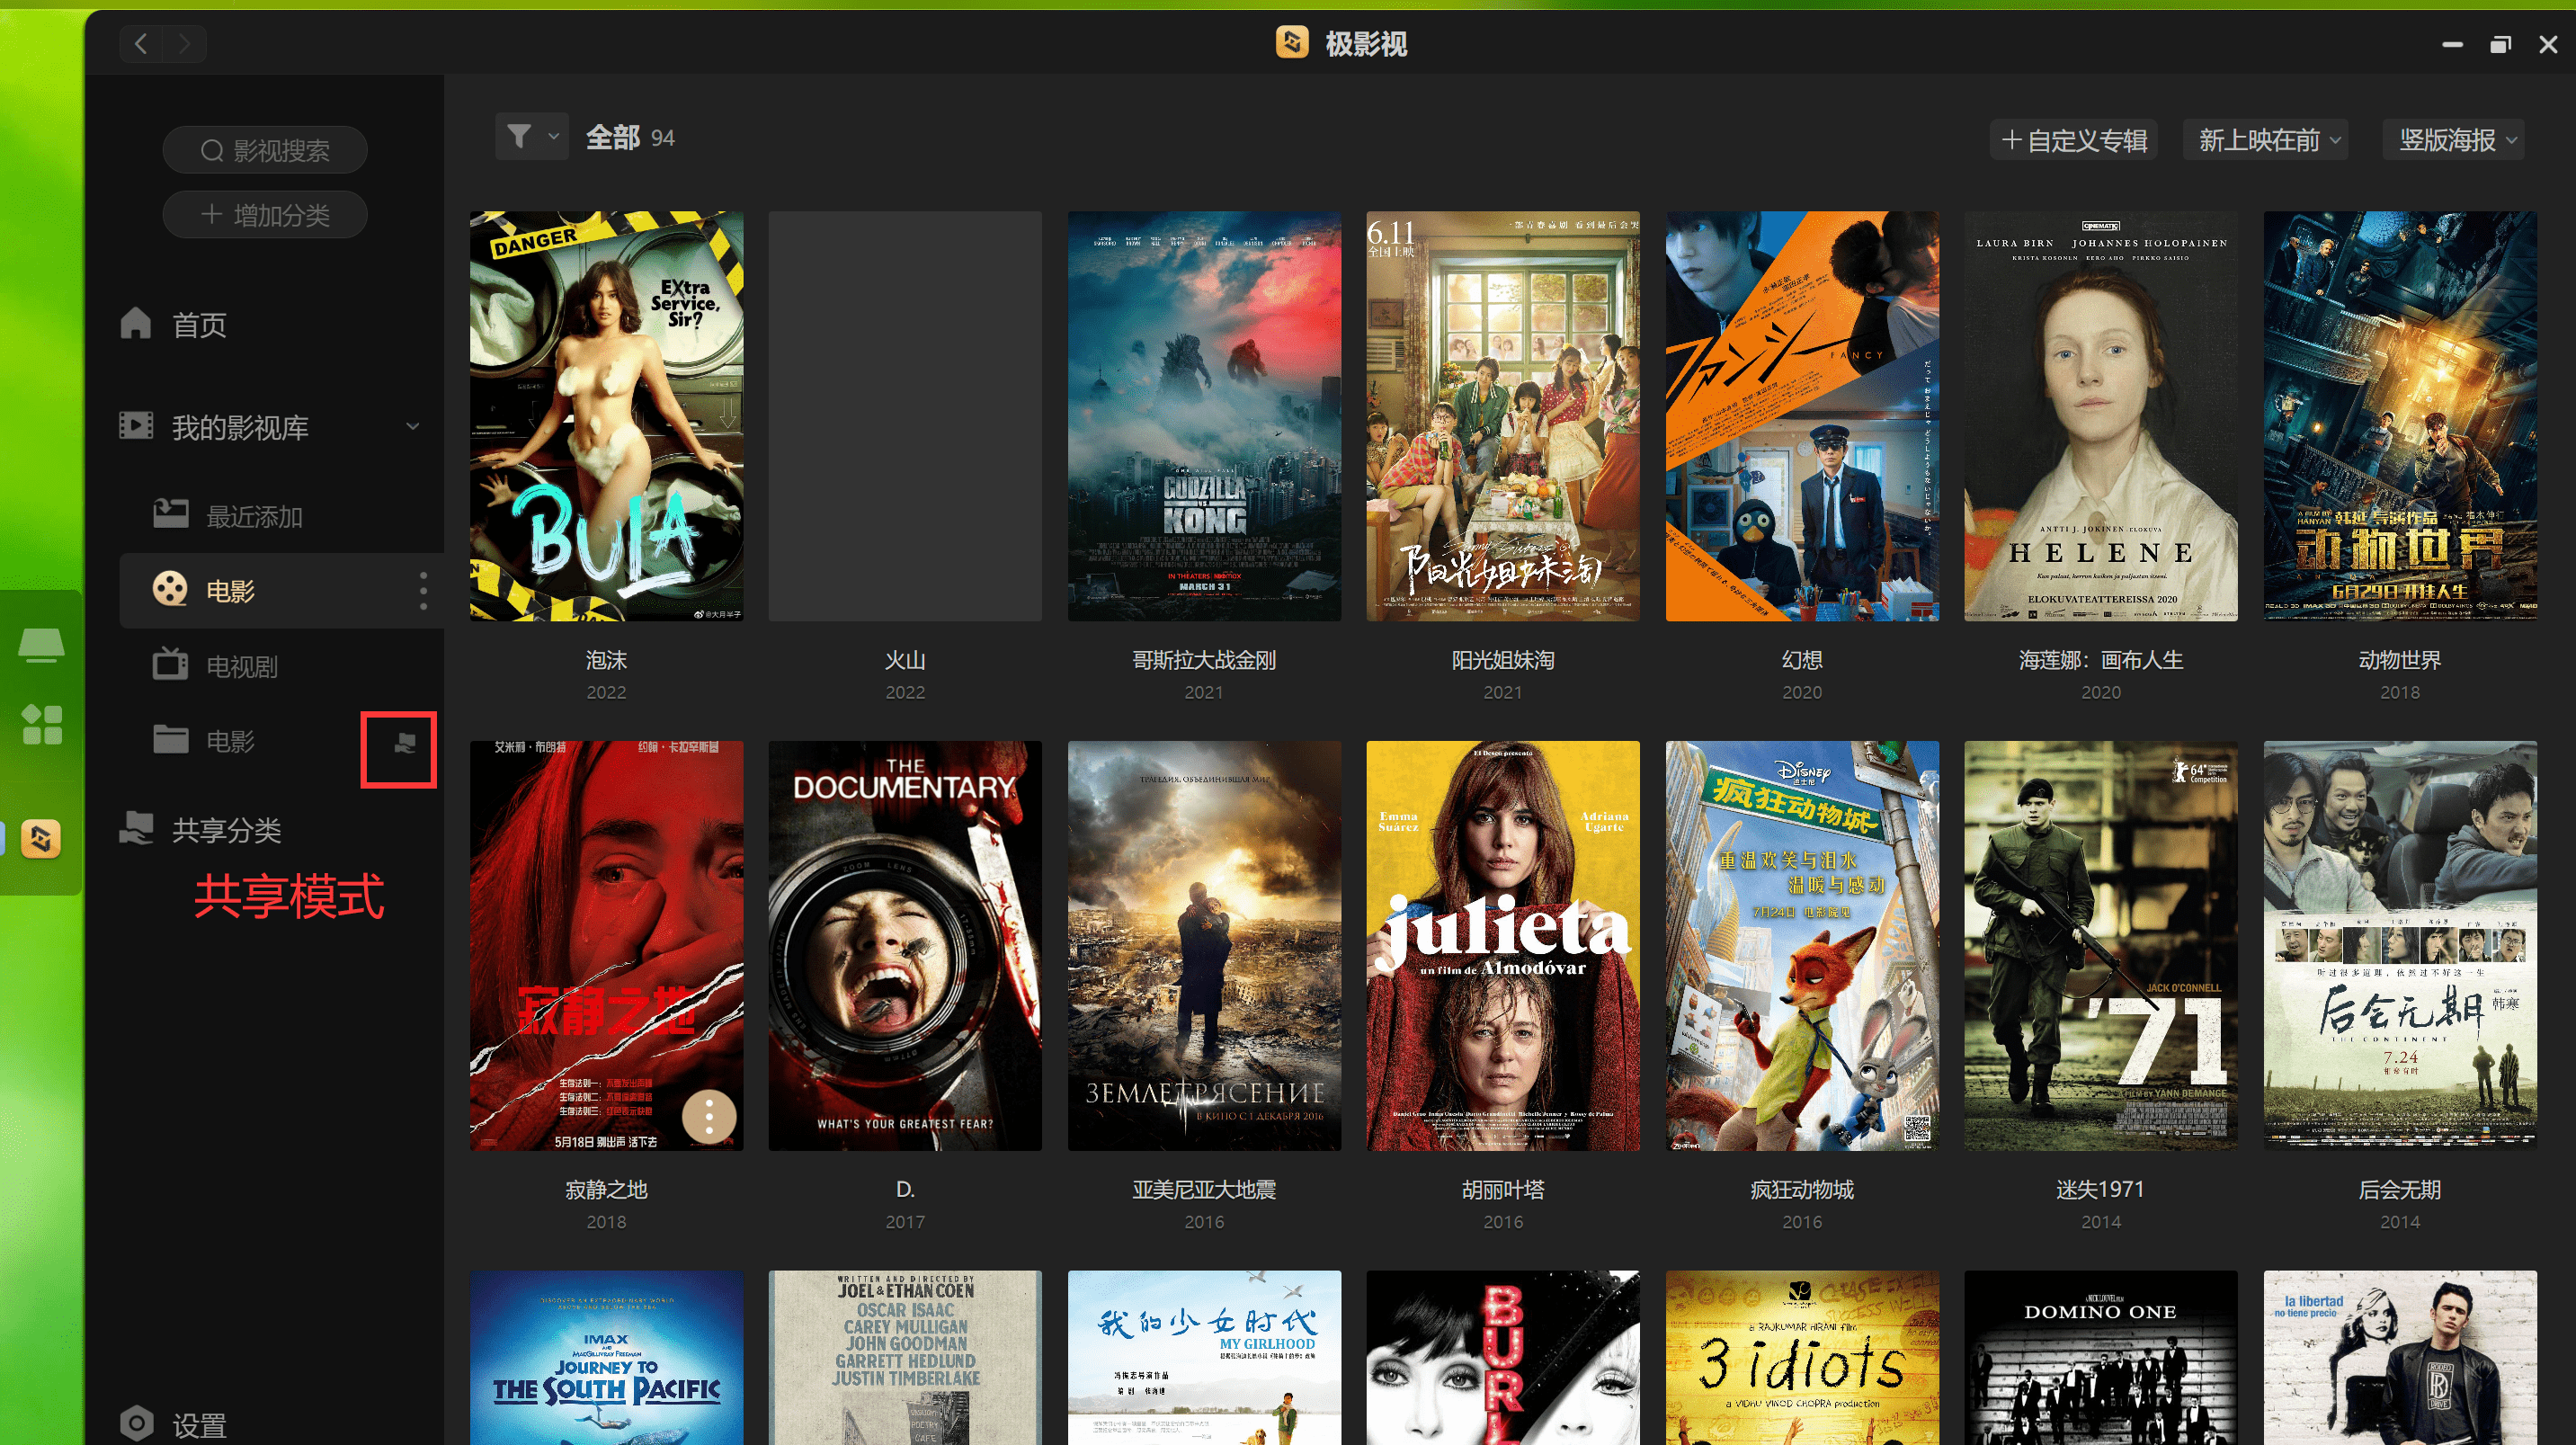Open the 3 idiots poster
Screen dimensions: 2576x1445
pyautogui.click(x=1802, y=1358)
